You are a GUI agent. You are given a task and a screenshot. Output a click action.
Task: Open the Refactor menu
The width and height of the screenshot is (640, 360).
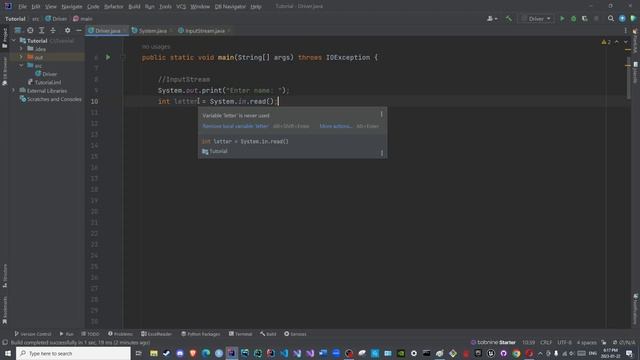pyautogui.click(x=113, y=7)
